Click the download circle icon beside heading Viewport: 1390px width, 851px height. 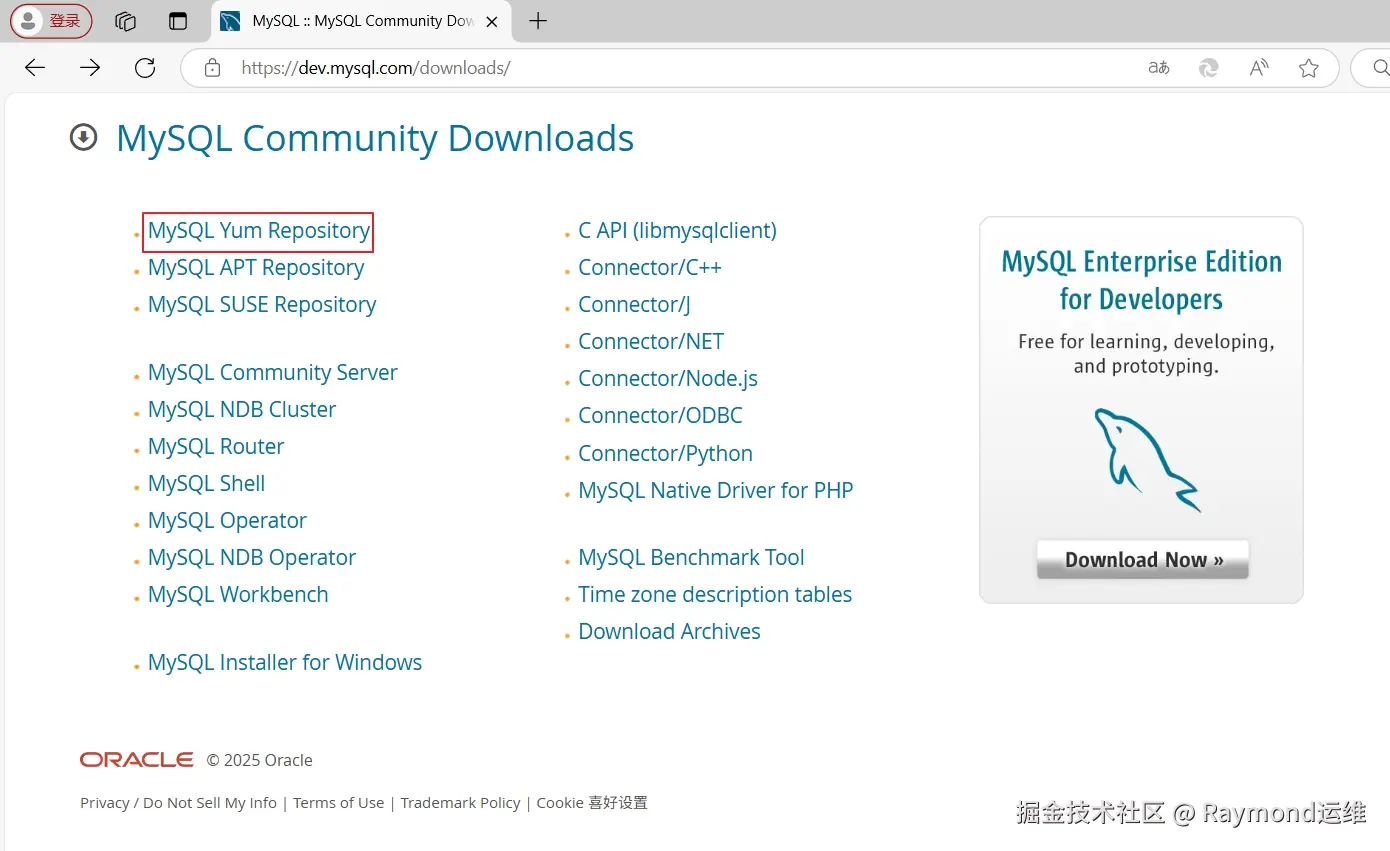pos(83,137)
